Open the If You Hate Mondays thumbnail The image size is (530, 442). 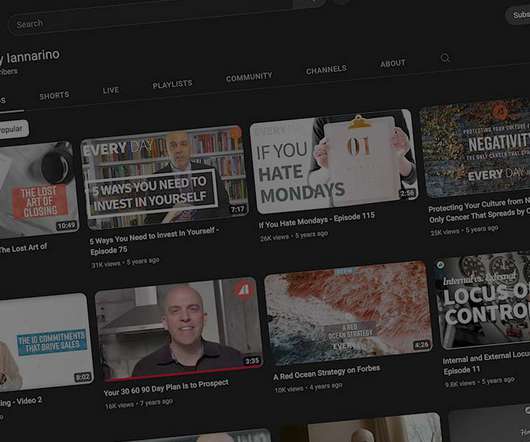point(334,161)
